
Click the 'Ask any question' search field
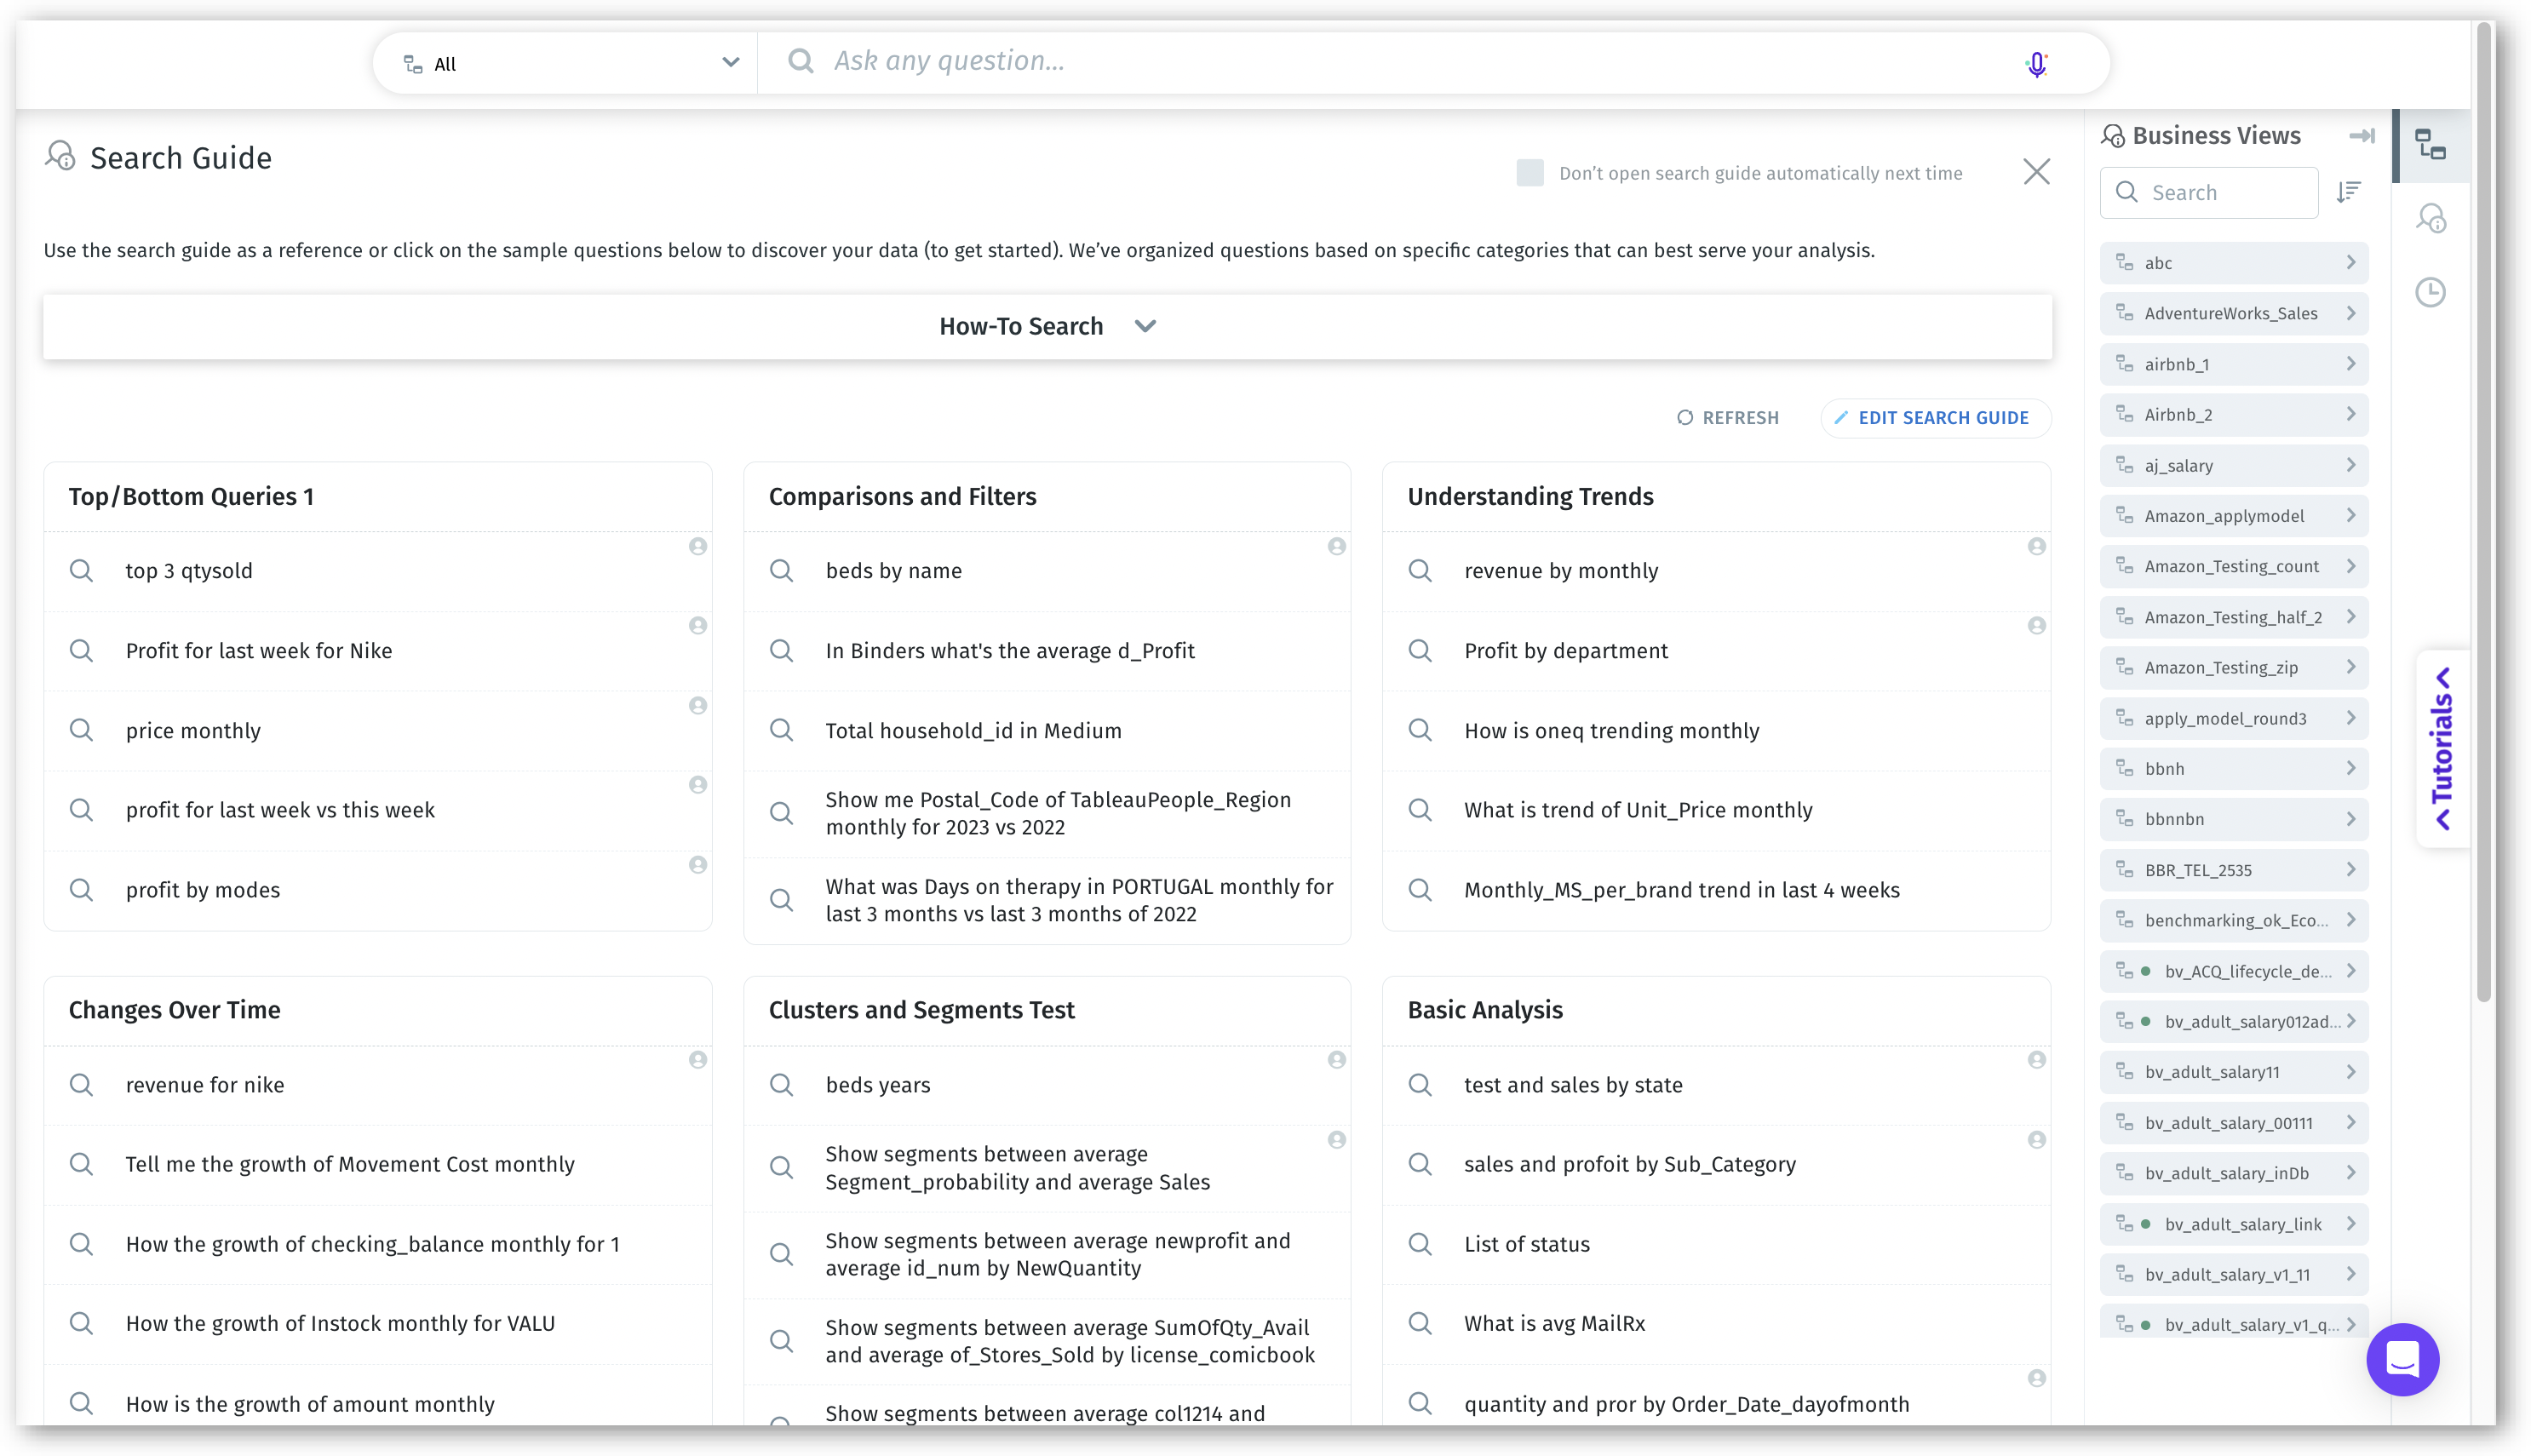[x=1400, y=62]
